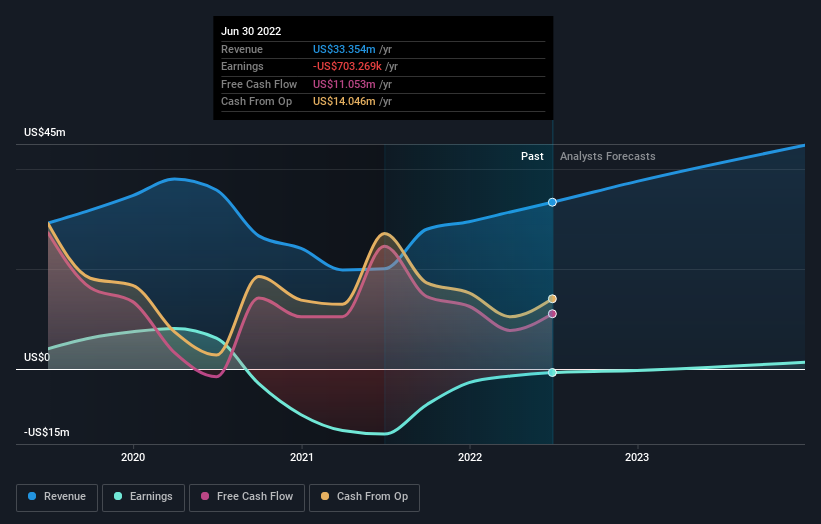The width and height of the screenshot is (821, 524).
Task: Click the blue Revenue data point marker
Action: (x=552, y=202)
